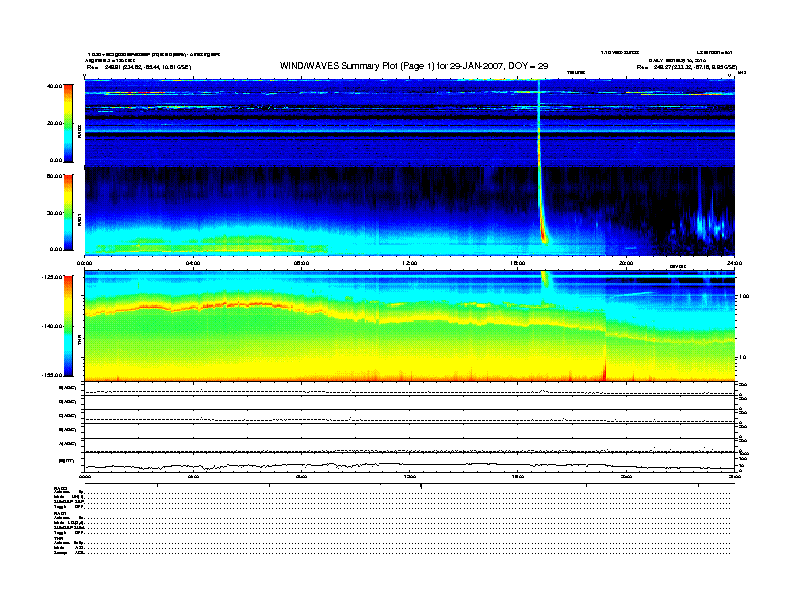Click the 40.00 label on RAD2 scale
Image resolution: width=792 pixels, height=612 pixels.
54,86
